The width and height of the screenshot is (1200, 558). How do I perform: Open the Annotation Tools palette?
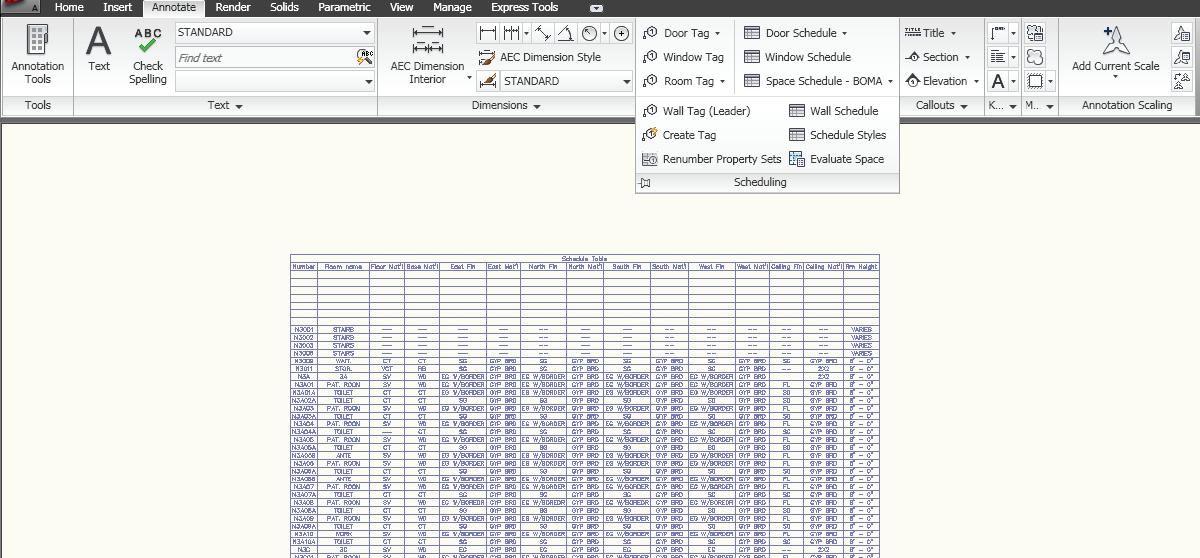[37, 54]
